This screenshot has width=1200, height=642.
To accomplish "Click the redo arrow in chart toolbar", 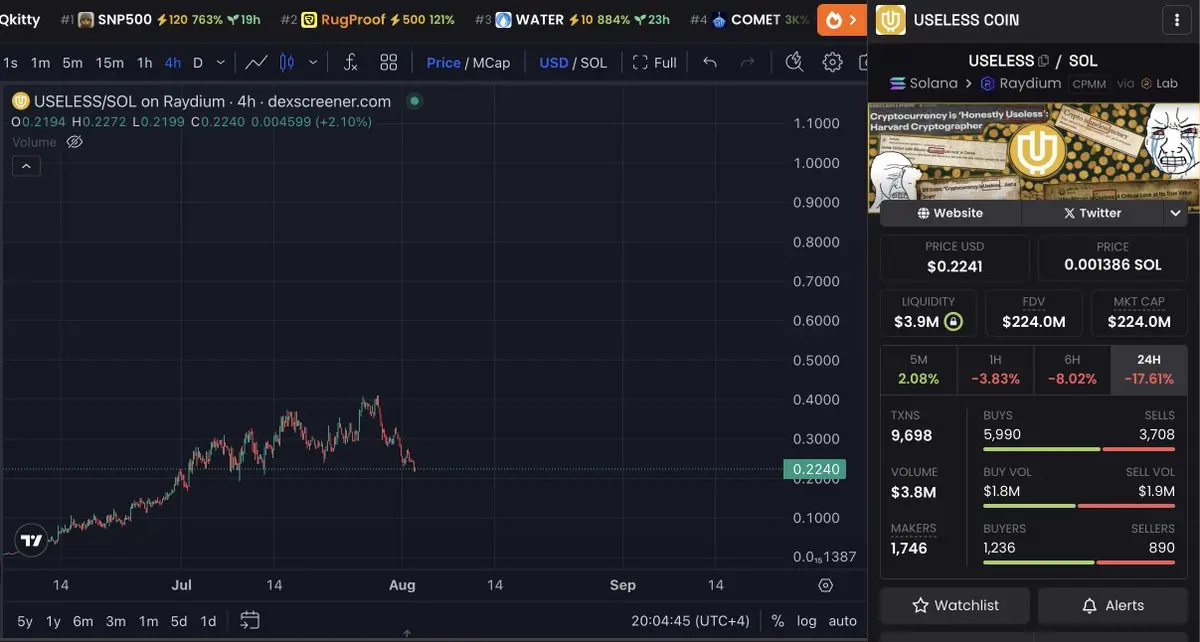I will tap(747, 62).
